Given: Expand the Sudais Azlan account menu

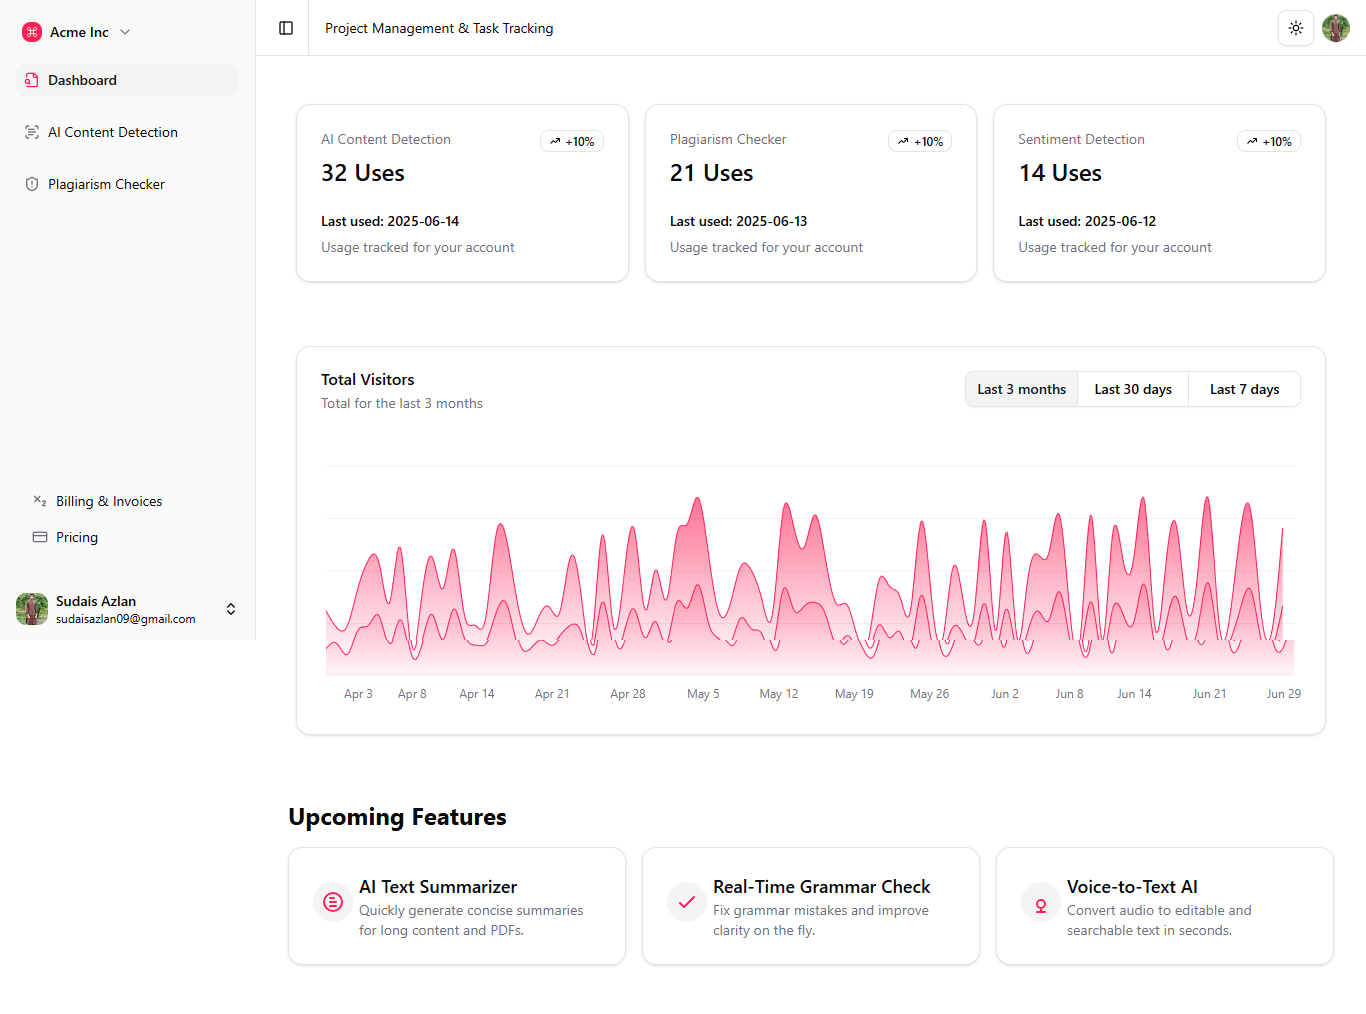Looking at the screenshot, I should pos(231,609).
